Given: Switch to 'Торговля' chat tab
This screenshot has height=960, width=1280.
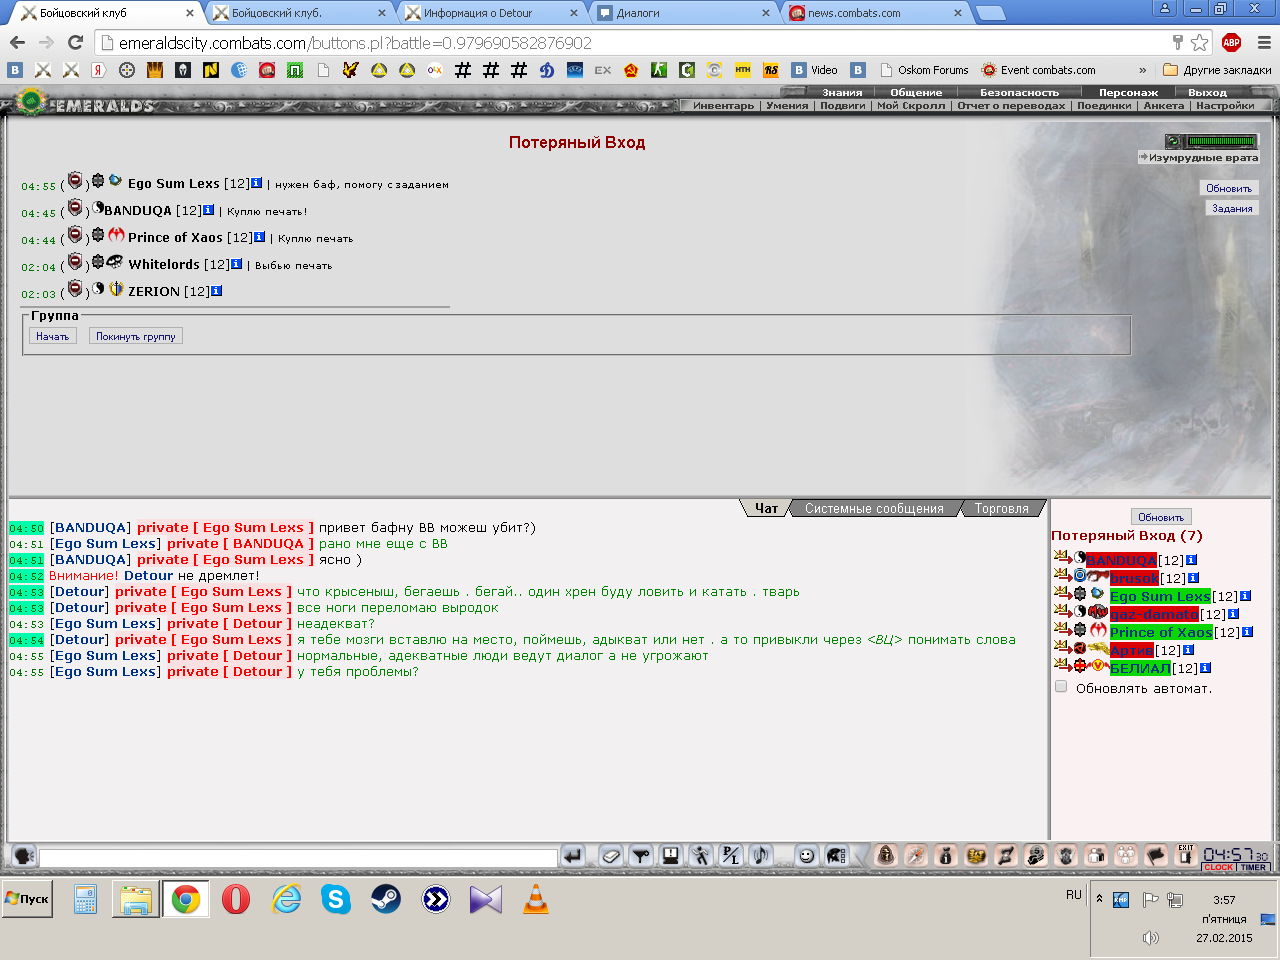Looking at the screenshot, I should (1002, 508).
